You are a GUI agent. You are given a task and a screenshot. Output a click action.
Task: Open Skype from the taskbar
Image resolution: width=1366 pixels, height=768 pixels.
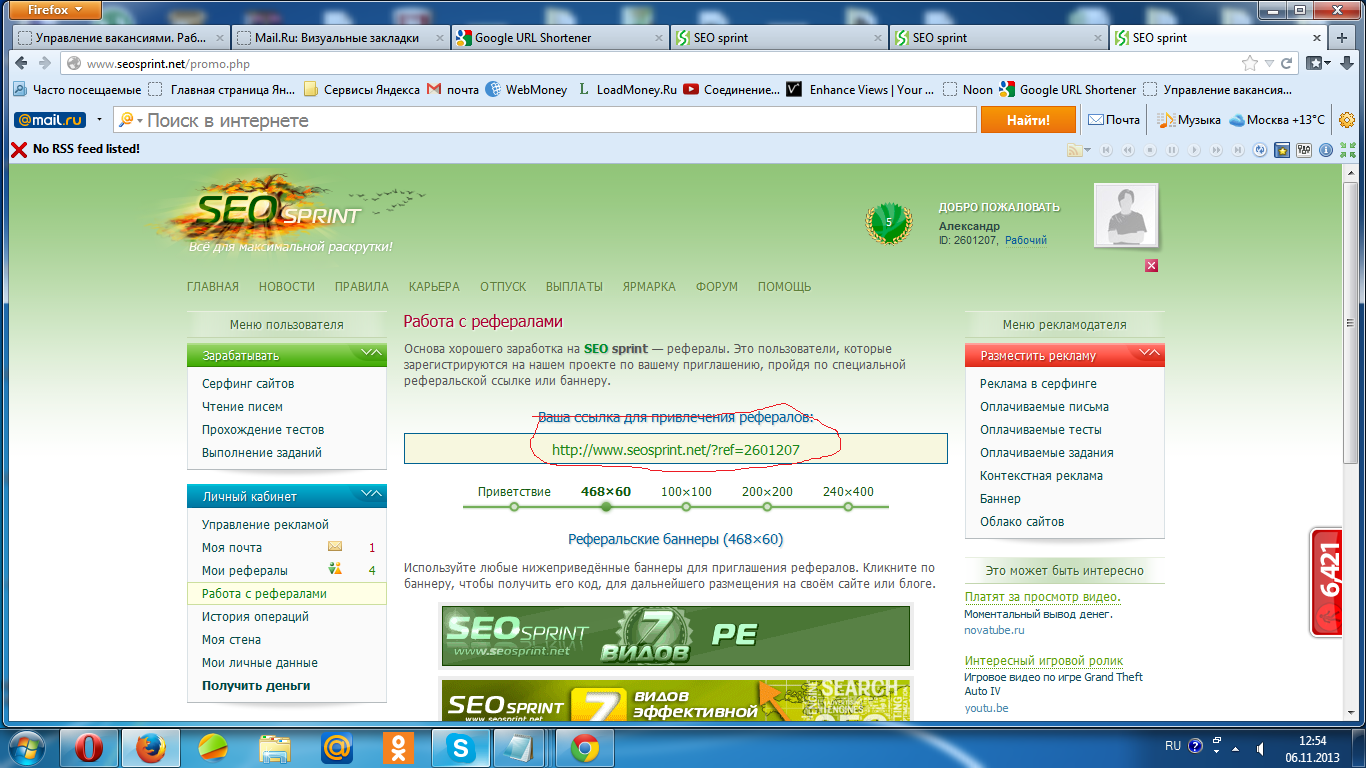[x=461, y=748]
